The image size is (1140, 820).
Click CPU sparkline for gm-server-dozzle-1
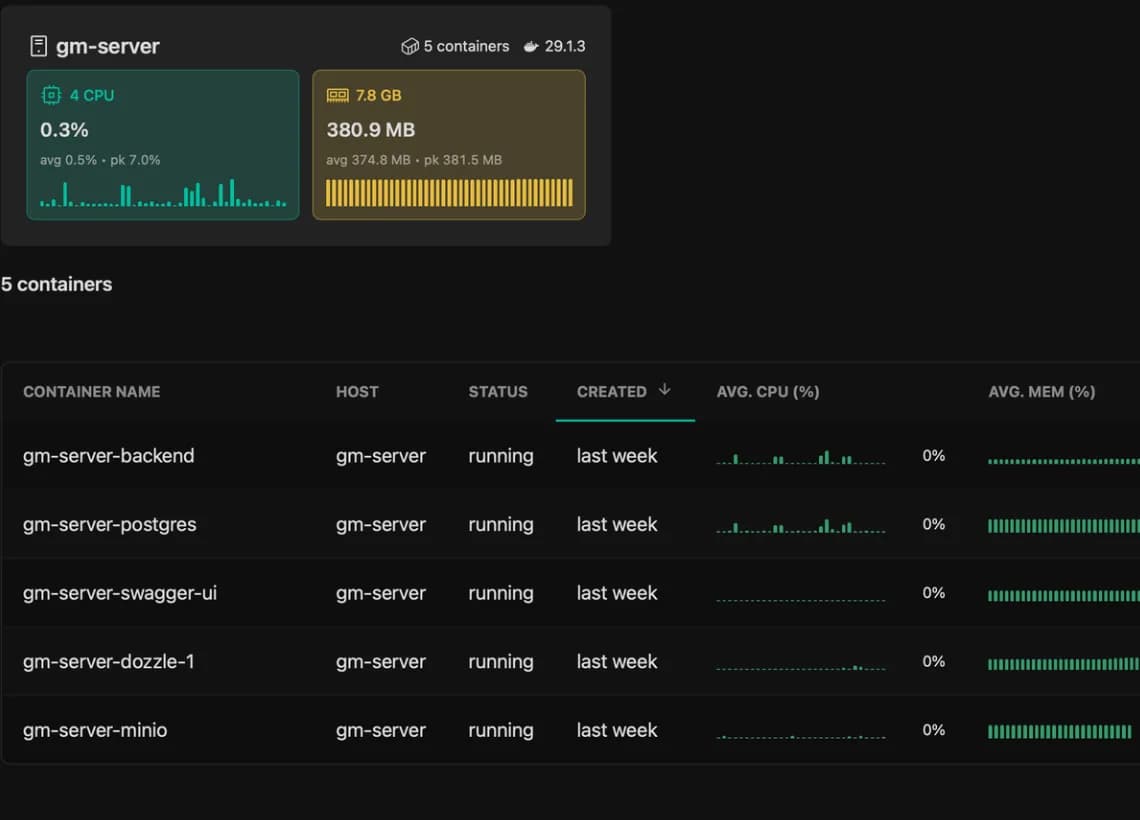tap(800, 667)
